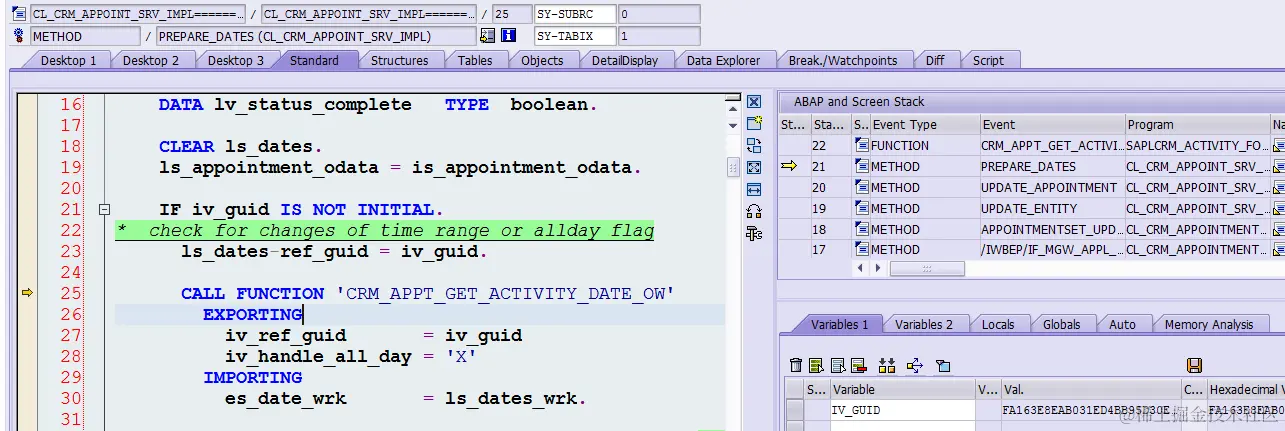Click the program icon beside the CL_CRM_APPOINT_SRV_IMPL field
The image size is (1285, 431).
[x=19, y=15]
